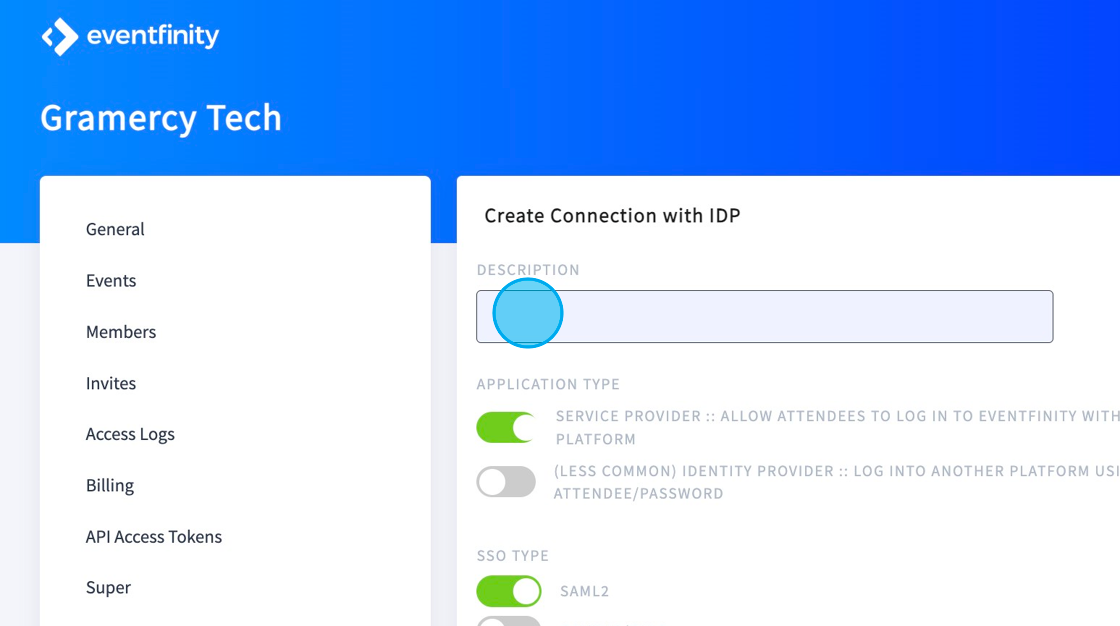Click the Gramercy Tech organization heading
Screen dimensions: 1120x626
coord(161,118)
